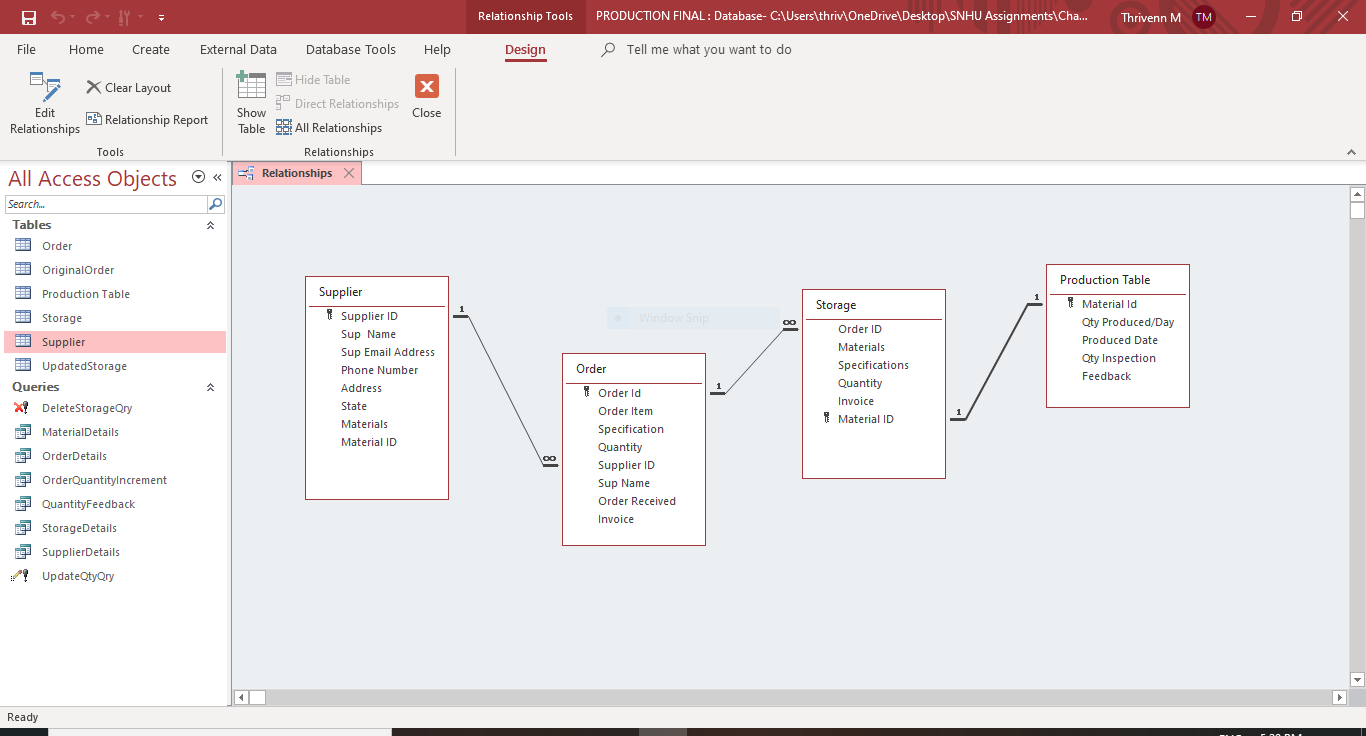The width and height of the screenshot is (1366, 736).
Task: Switch to the Create ribbon tab
Action: [x=150, y=49]
